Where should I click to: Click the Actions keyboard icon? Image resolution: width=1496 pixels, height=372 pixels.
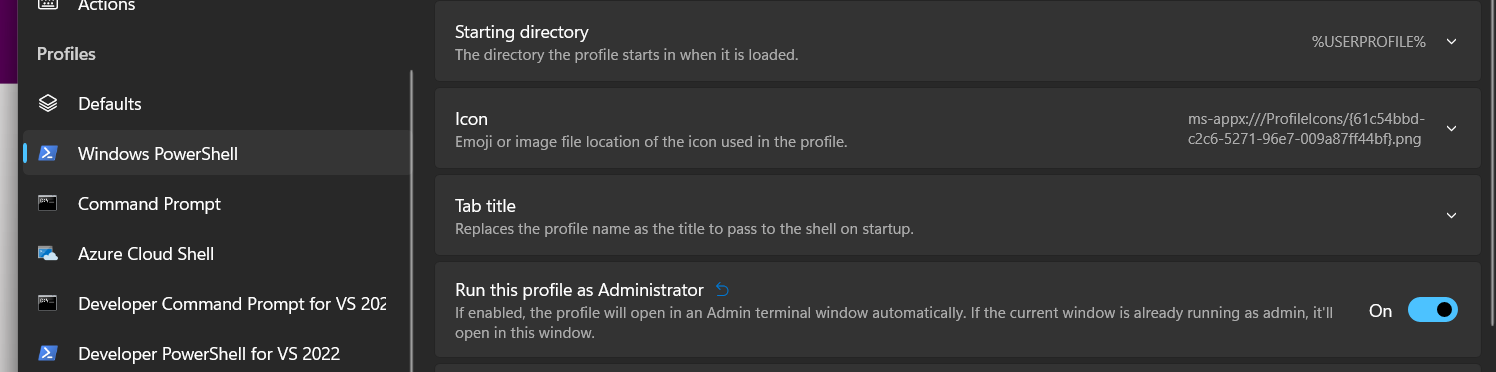(48, 6)
